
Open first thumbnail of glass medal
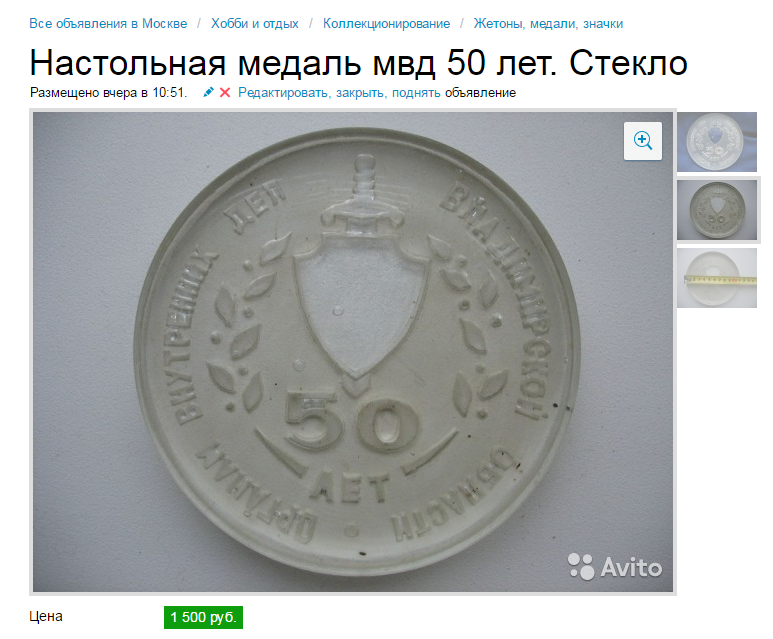pyautogui.click(x=716, y=142)
